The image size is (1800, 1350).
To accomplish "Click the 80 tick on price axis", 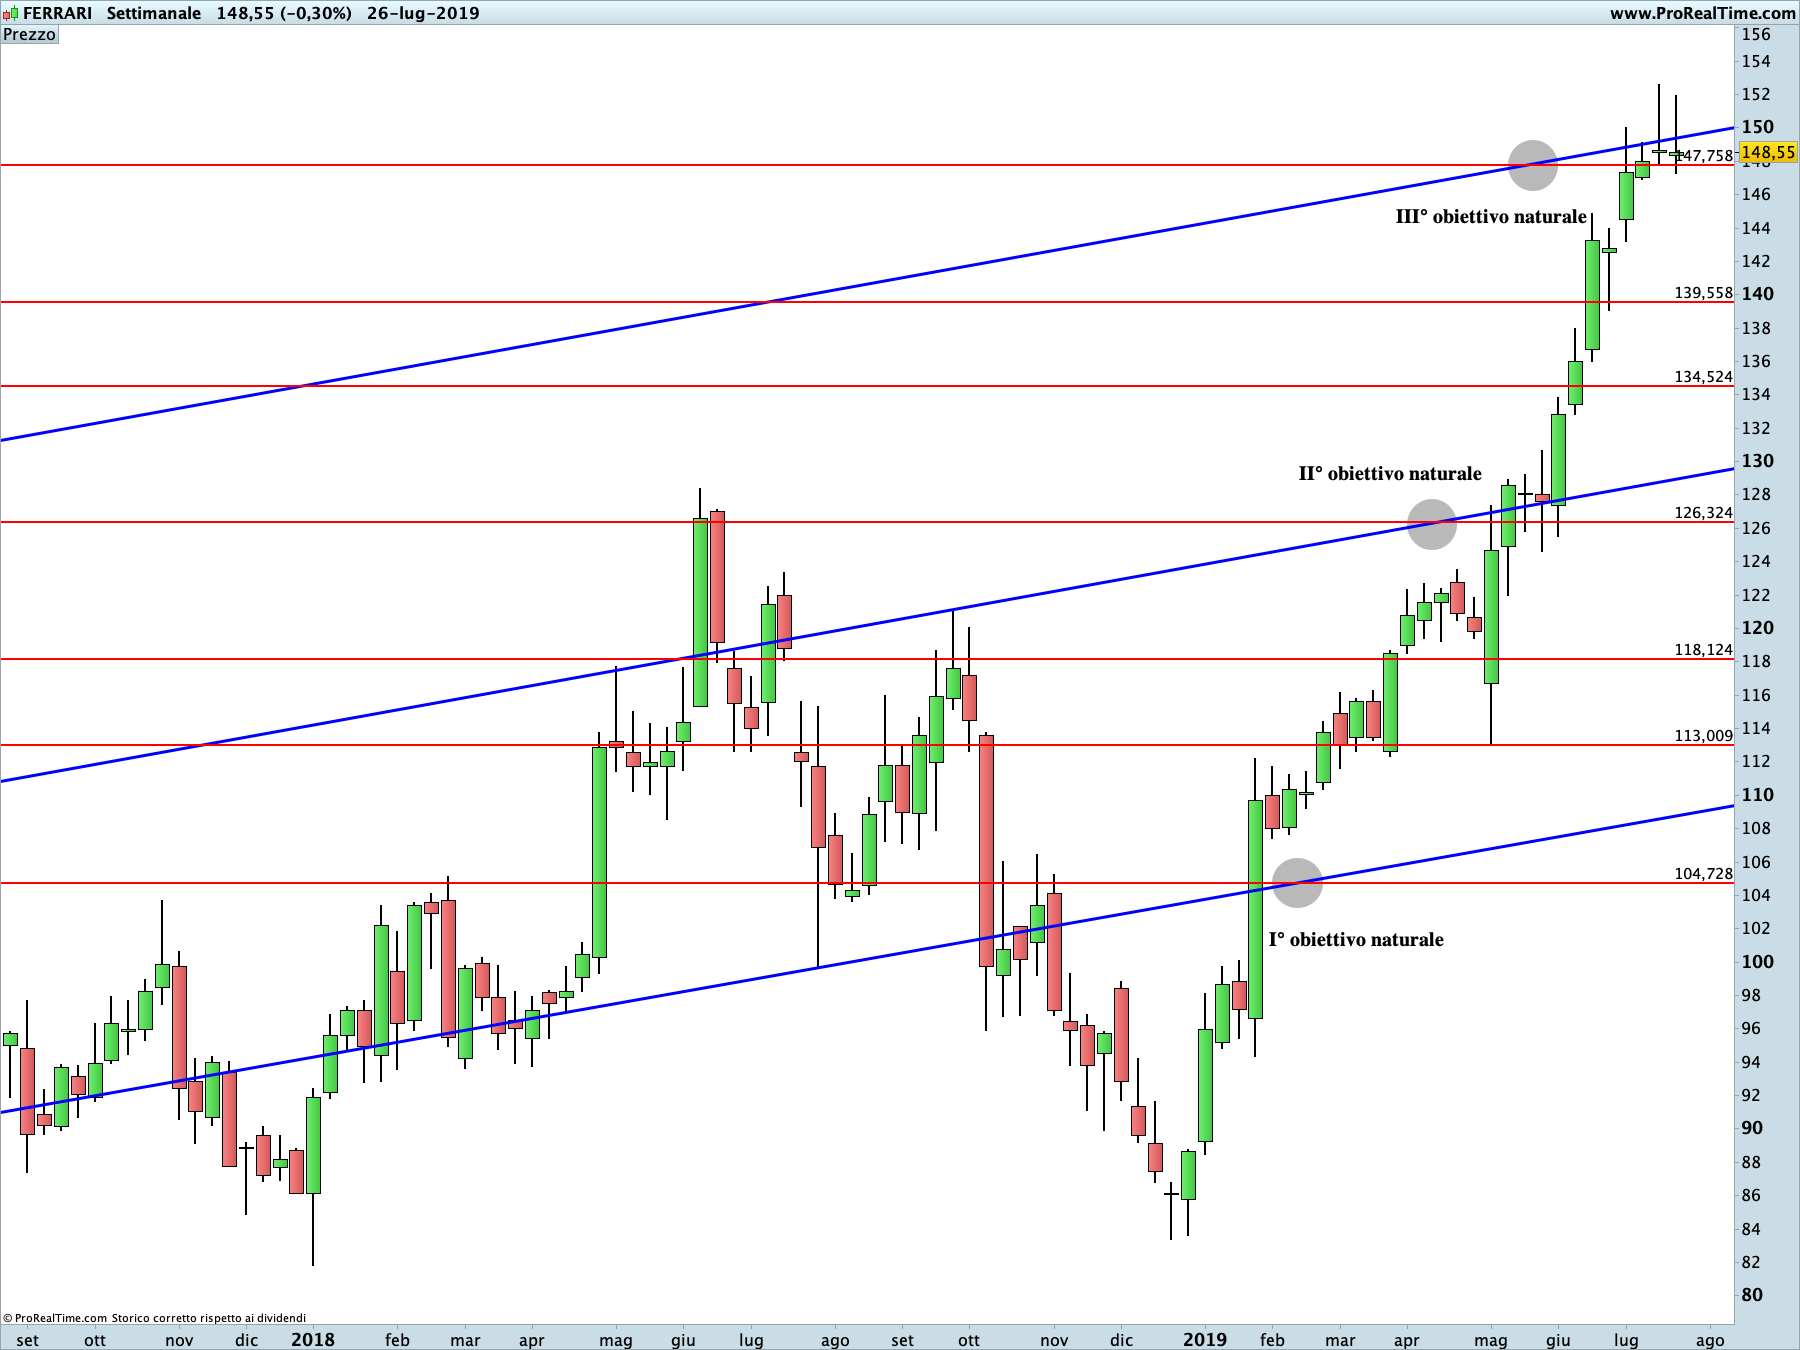I will [x=1752, y=1295].
